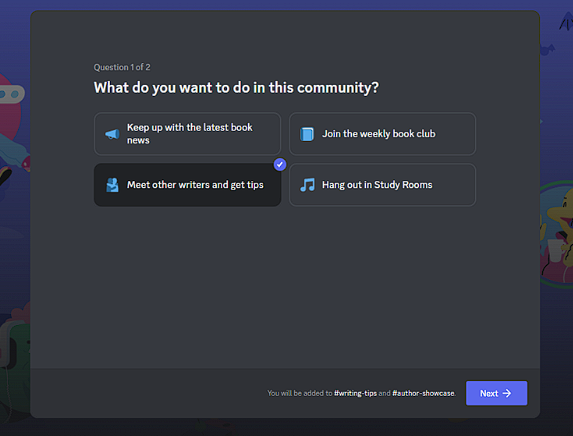Click the blue book icon for book club

(307, 134)
